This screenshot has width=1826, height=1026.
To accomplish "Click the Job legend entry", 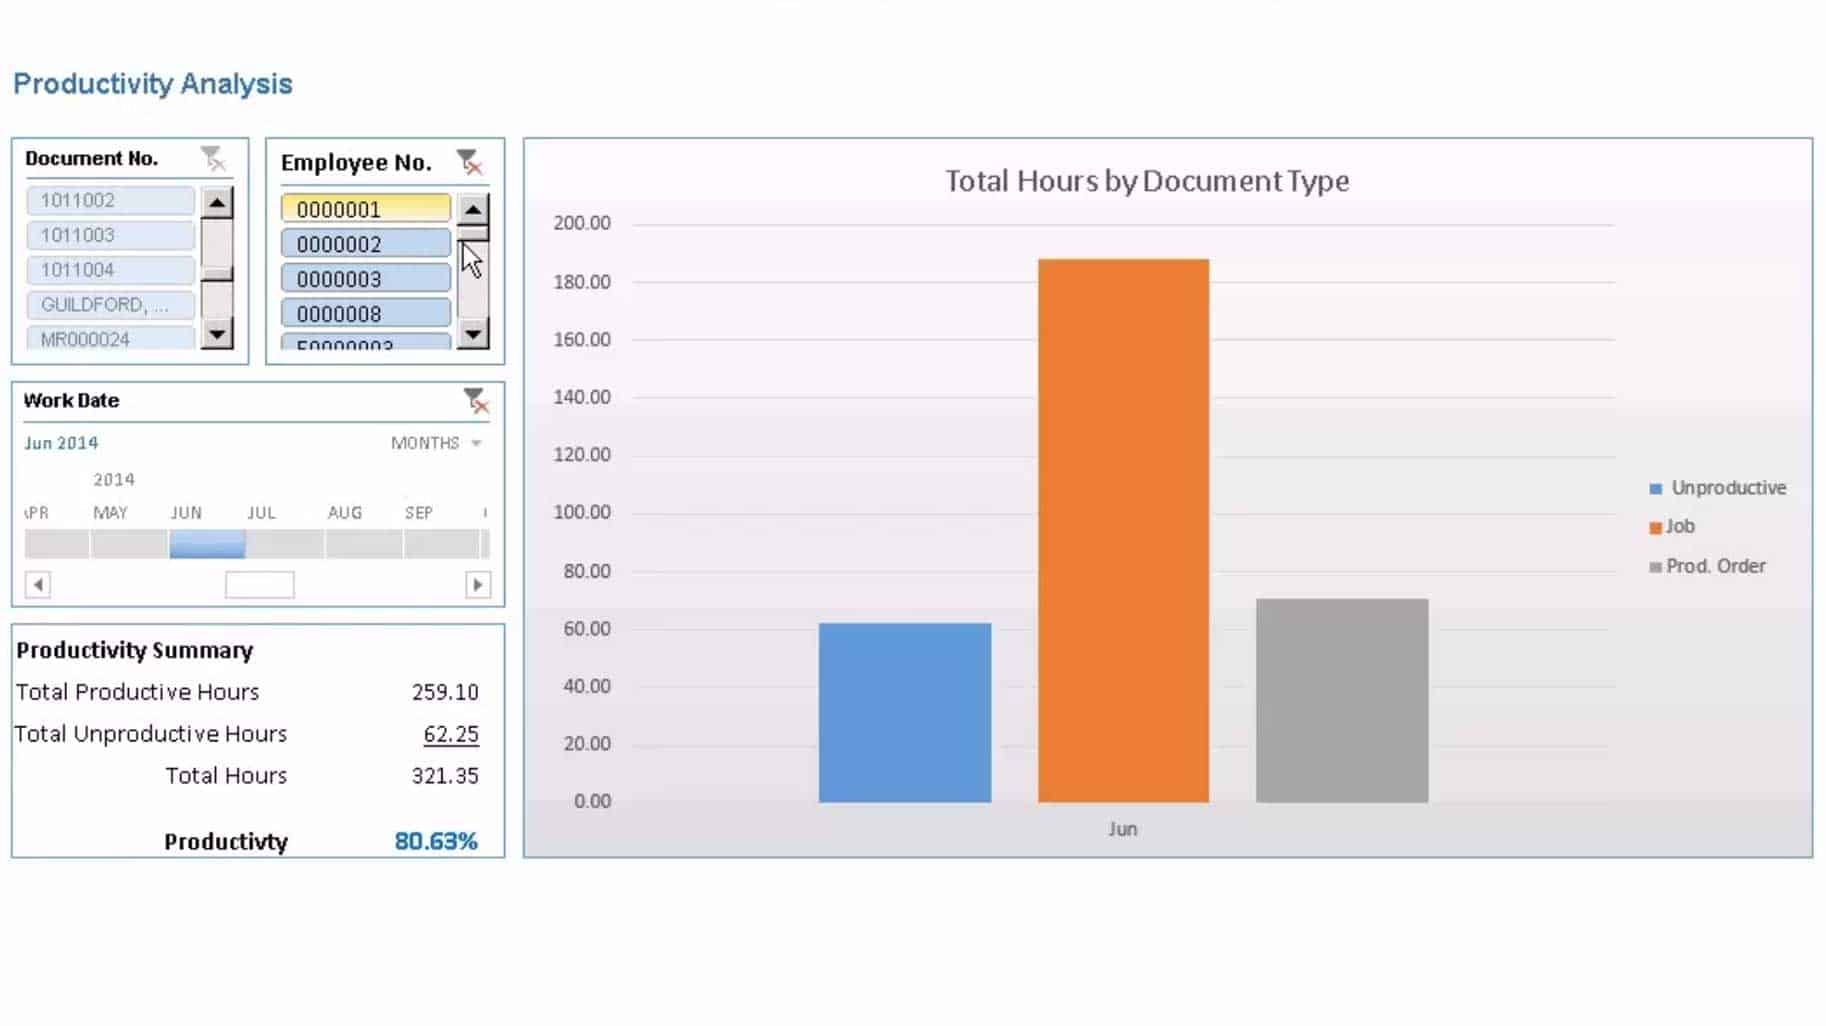I will pyautogui.click(x=1672, y=526).
